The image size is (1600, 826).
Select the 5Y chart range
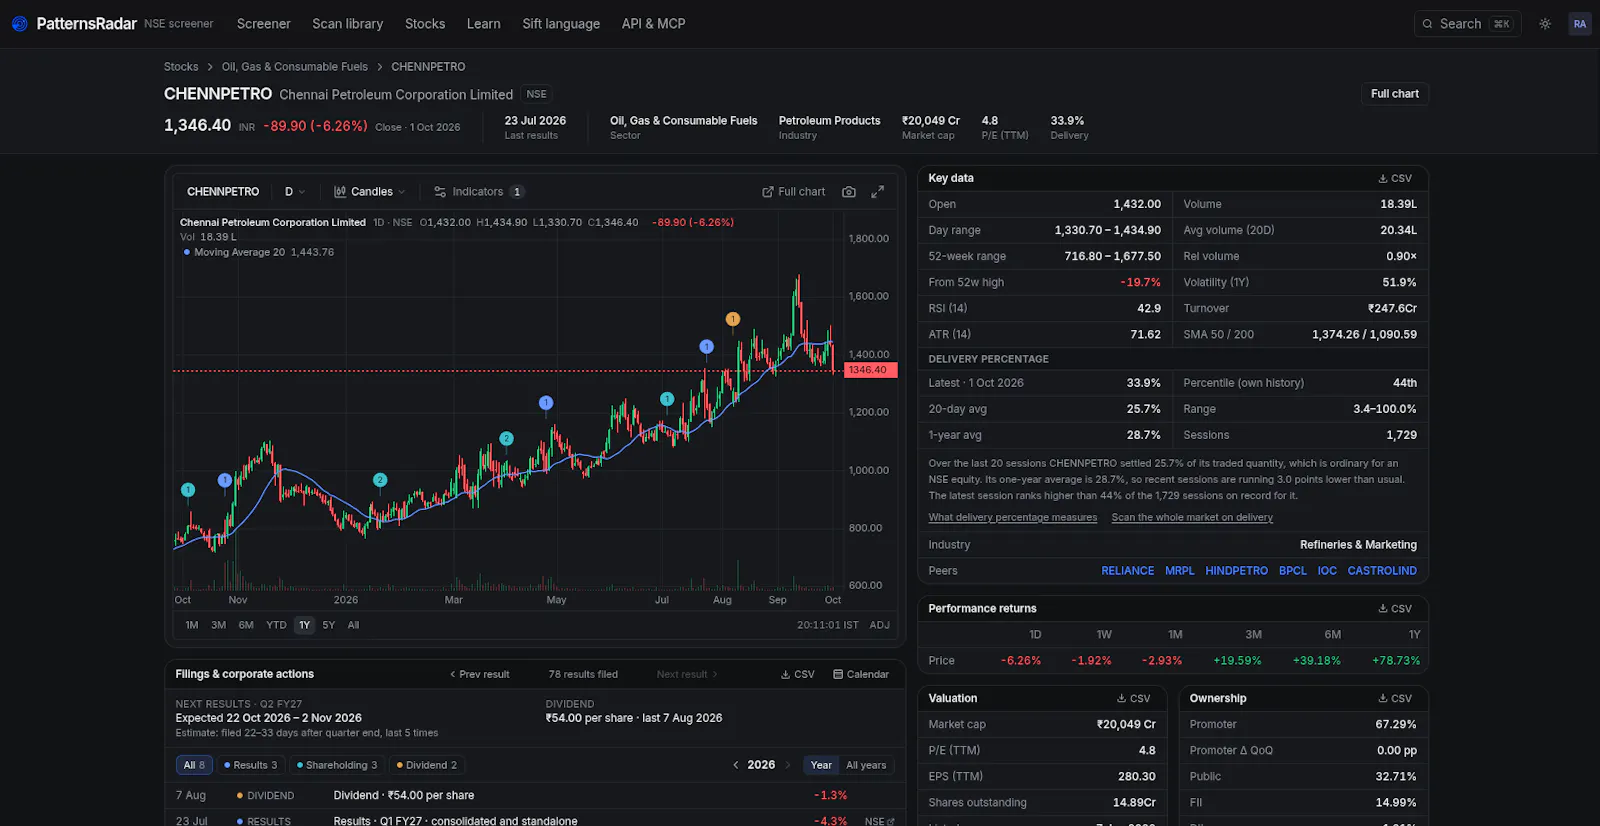328,625
